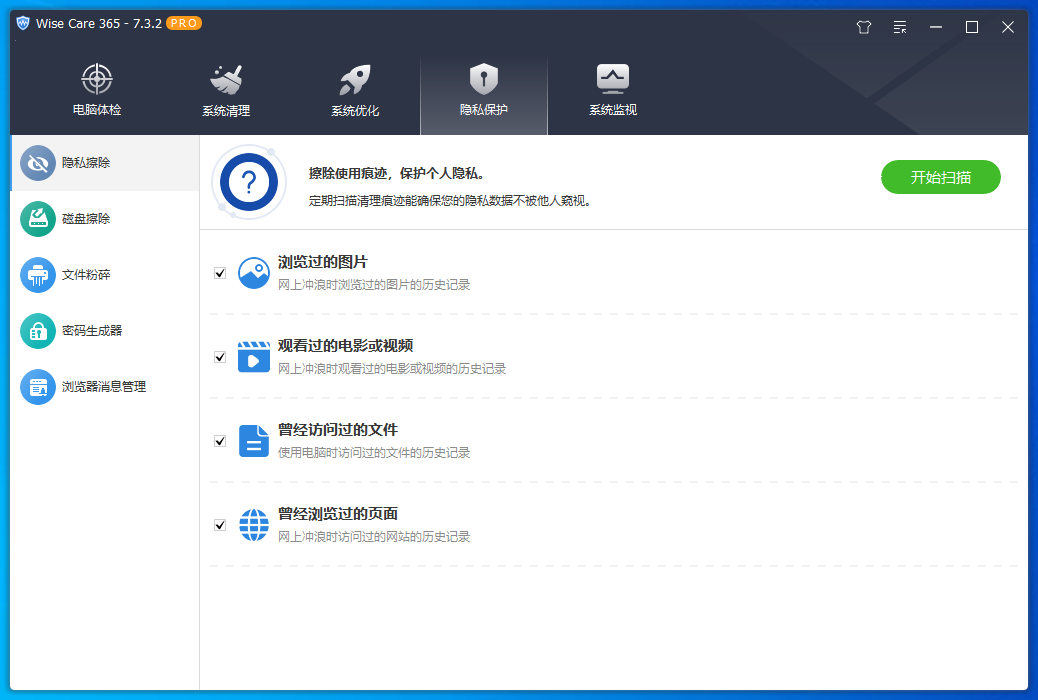
Task: Open the Disk Eraser sidebar tool
Action: pos(85,218)
